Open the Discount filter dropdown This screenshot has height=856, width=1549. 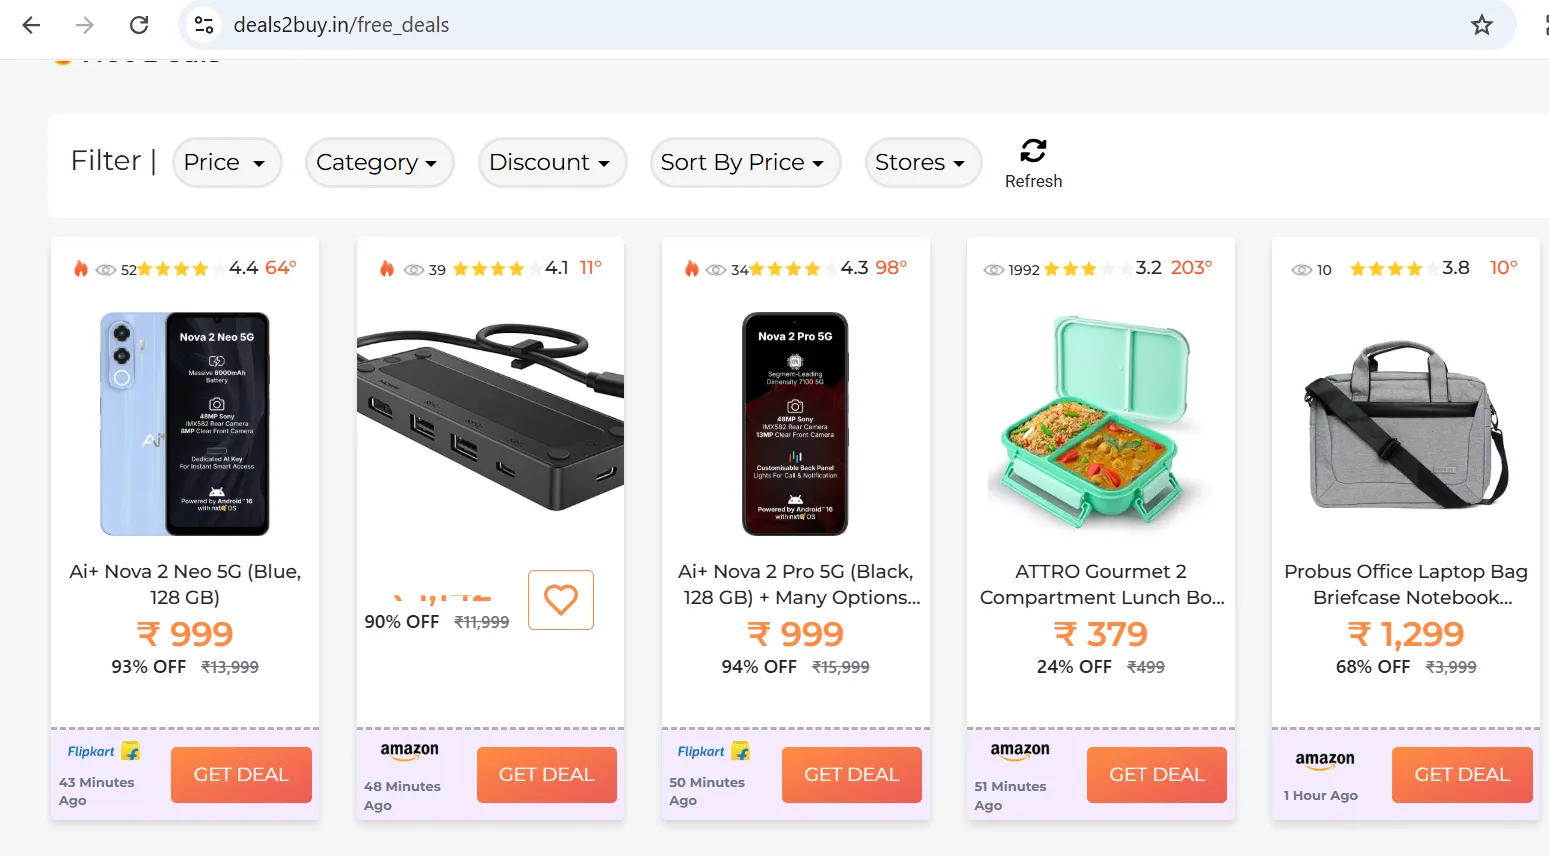point(552,162)
